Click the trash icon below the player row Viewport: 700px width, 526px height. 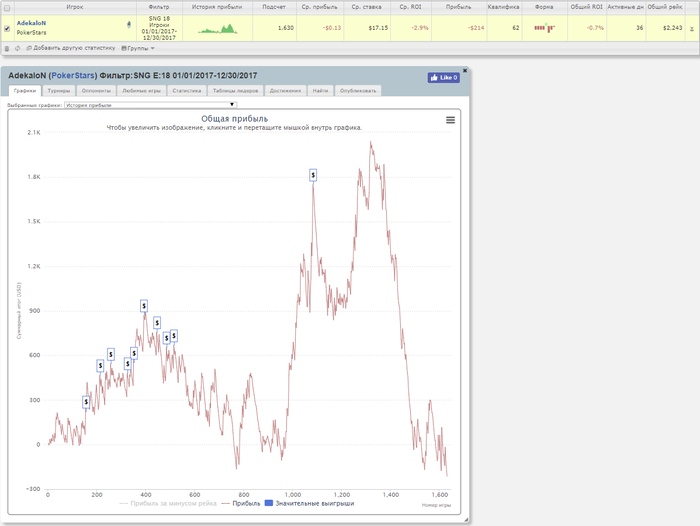[7, 48]
